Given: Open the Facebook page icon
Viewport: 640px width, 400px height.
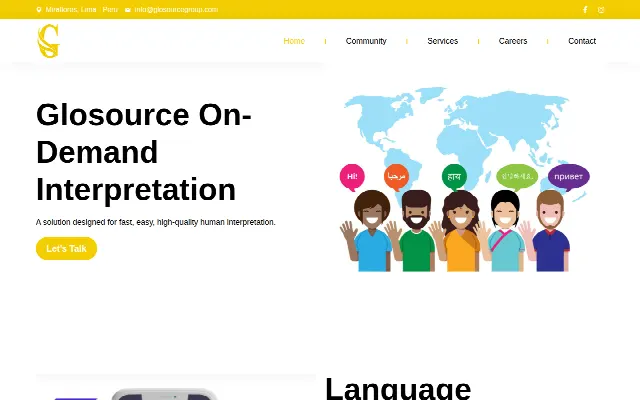Looking at the screenshot, I should coord(585,10).
